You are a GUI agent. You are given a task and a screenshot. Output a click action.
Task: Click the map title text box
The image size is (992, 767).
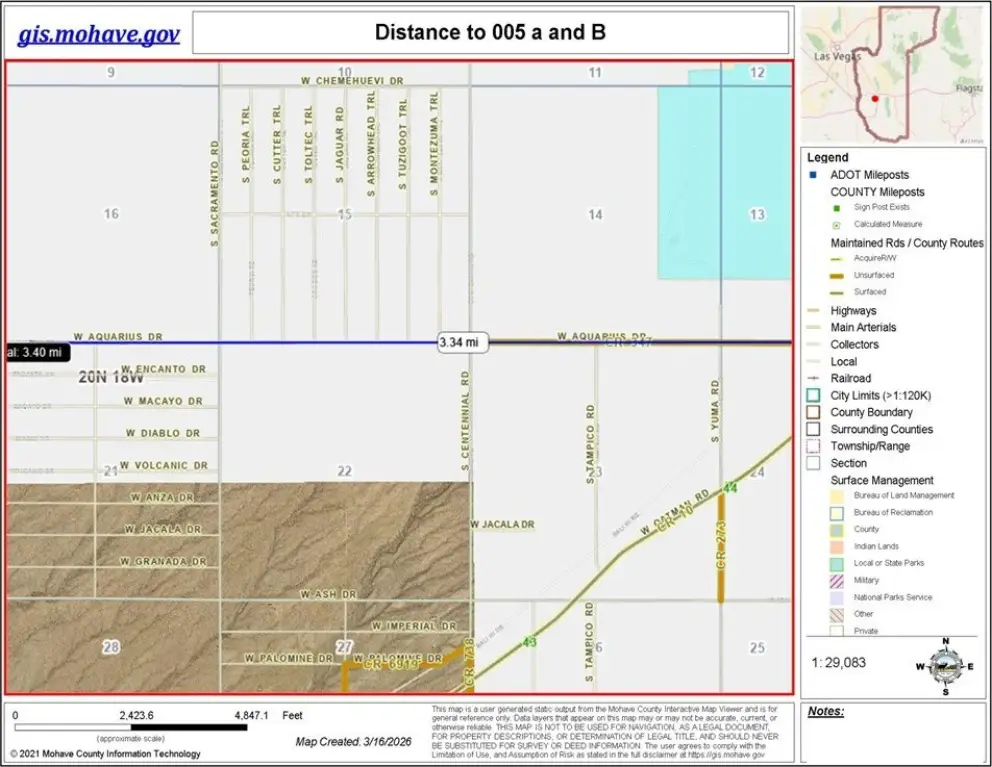tap(490, 32)
